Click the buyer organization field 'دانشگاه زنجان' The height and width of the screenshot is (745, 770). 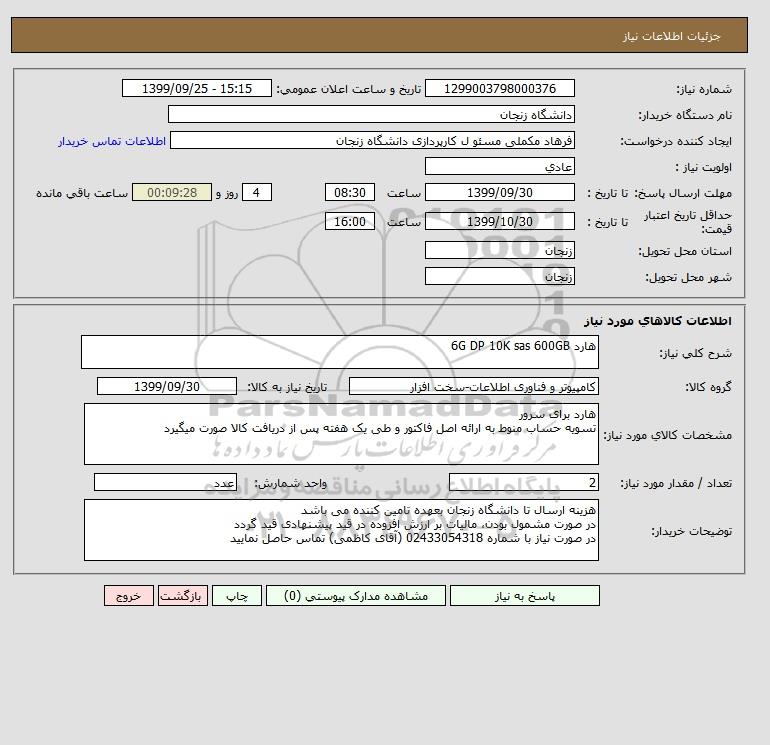click(x=371, y=114)
